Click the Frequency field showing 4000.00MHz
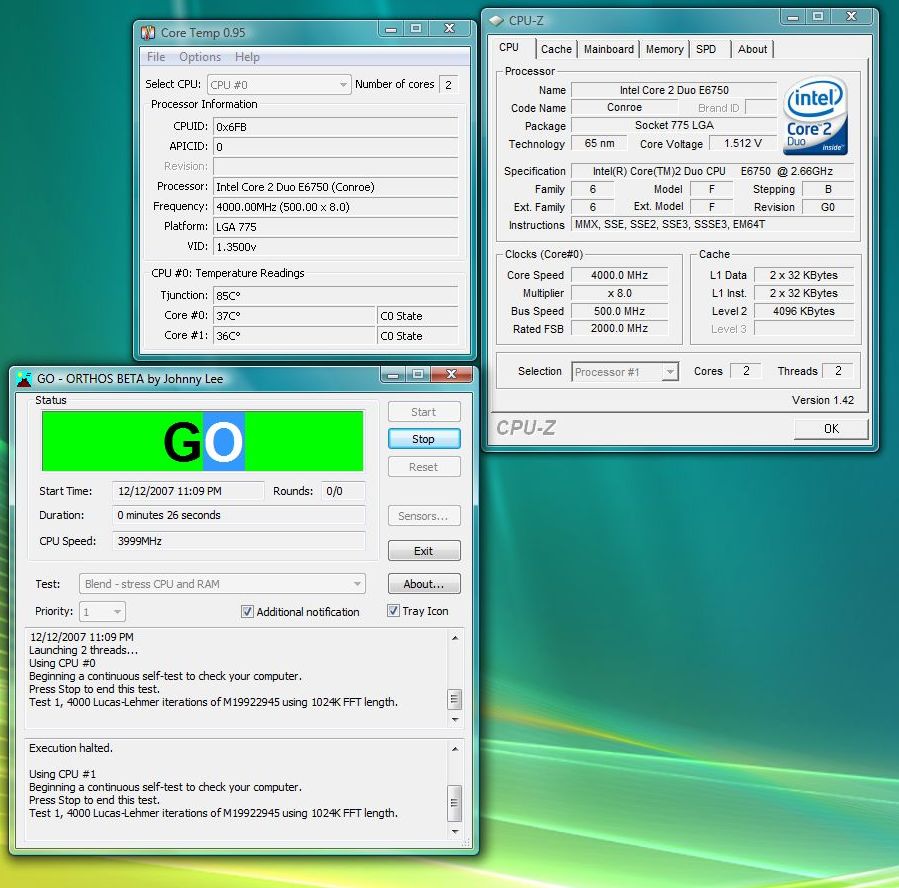The image size is (899, 888). [335, 207]
